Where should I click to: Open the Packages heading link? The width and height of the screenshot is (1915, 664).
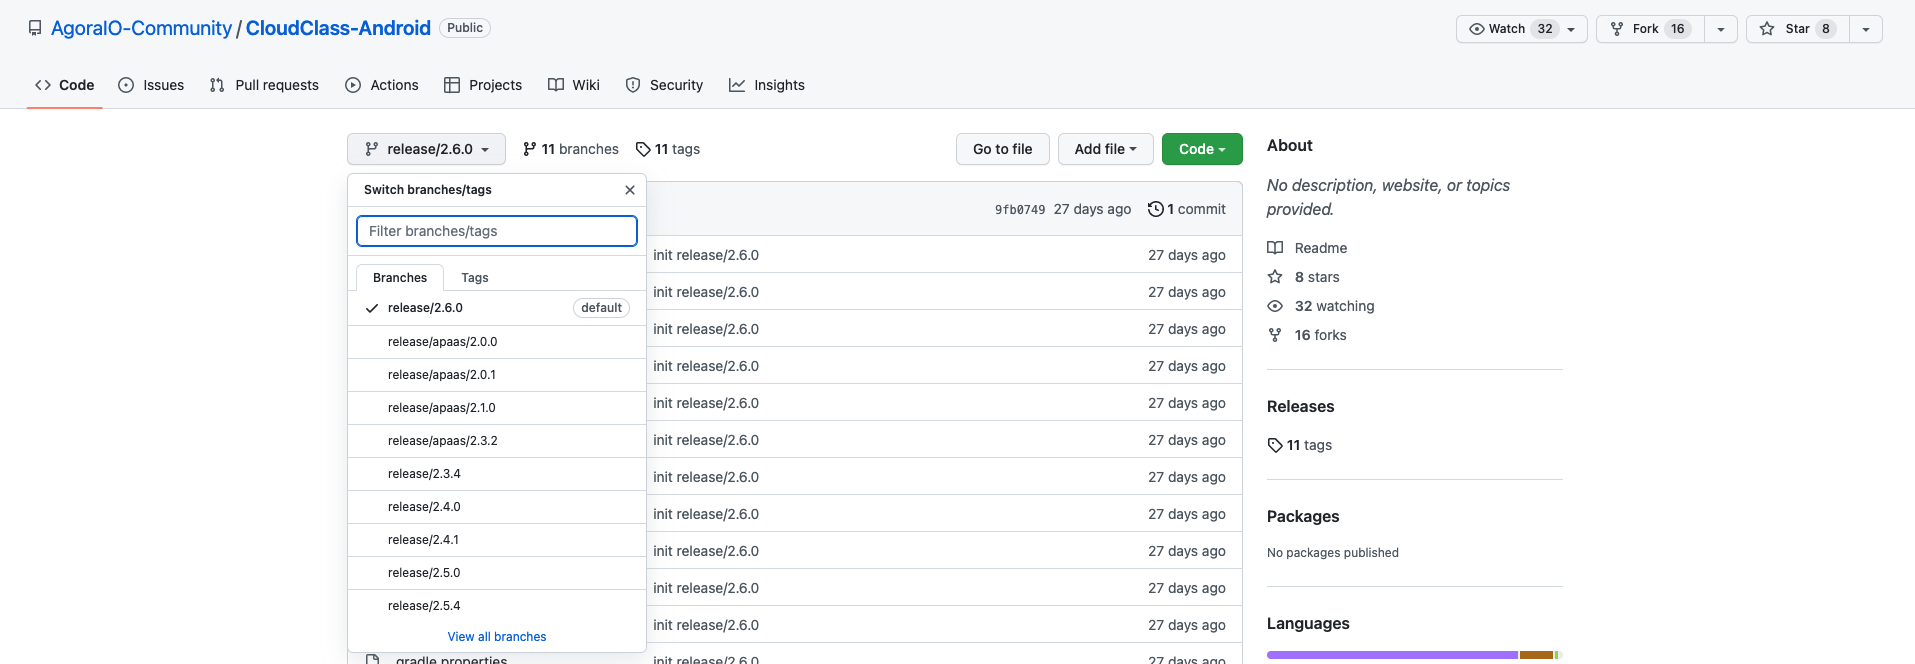pos(1303,516)
